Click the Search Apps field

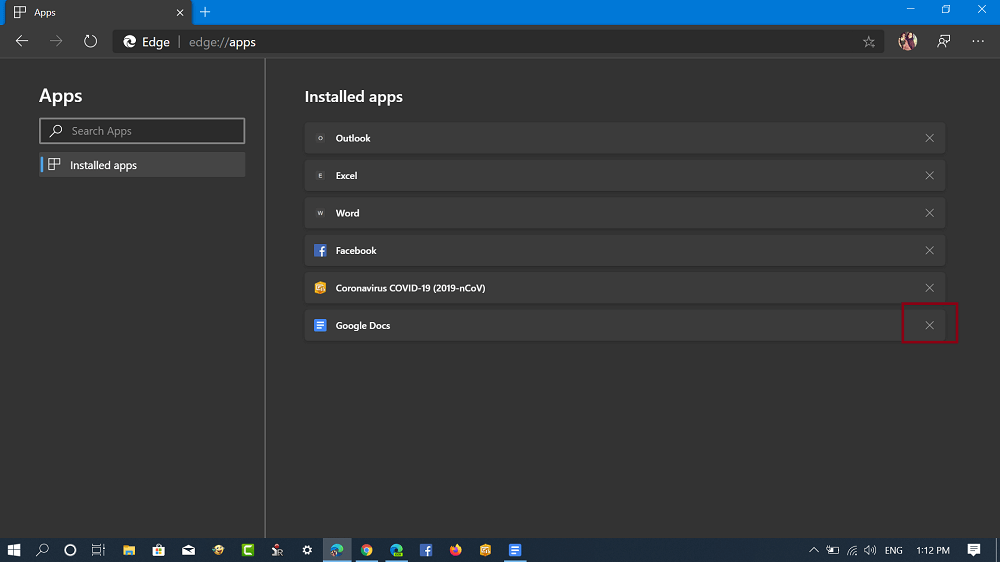click(142, 131)
